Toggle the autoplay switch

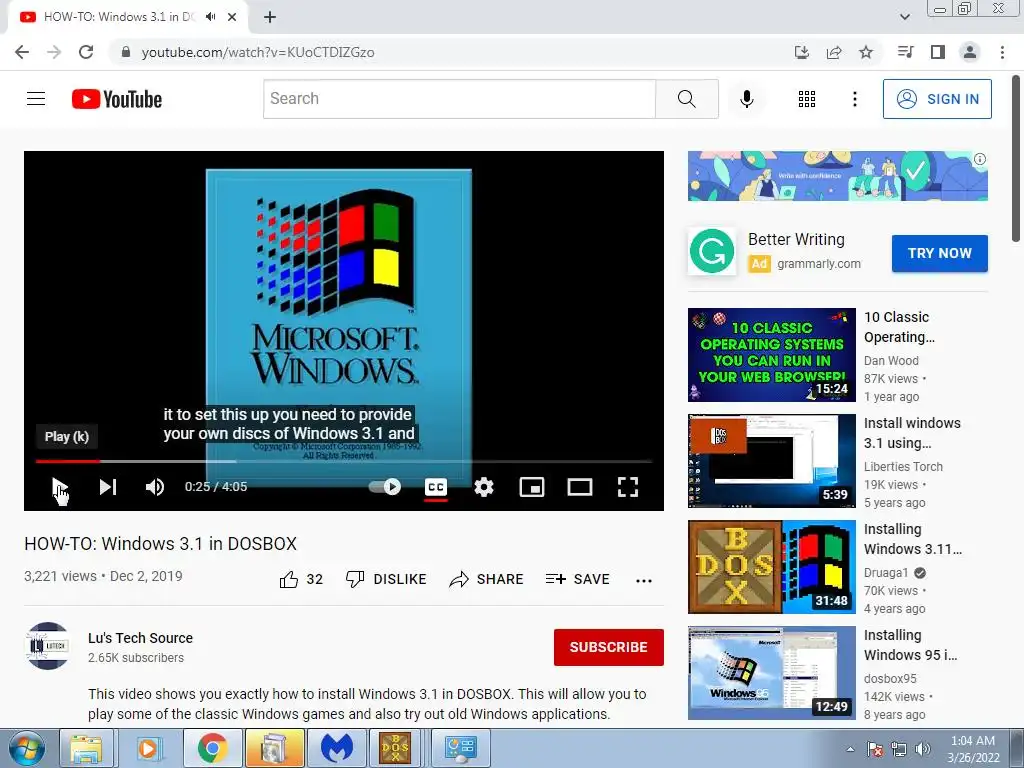(x=385, y=487)
